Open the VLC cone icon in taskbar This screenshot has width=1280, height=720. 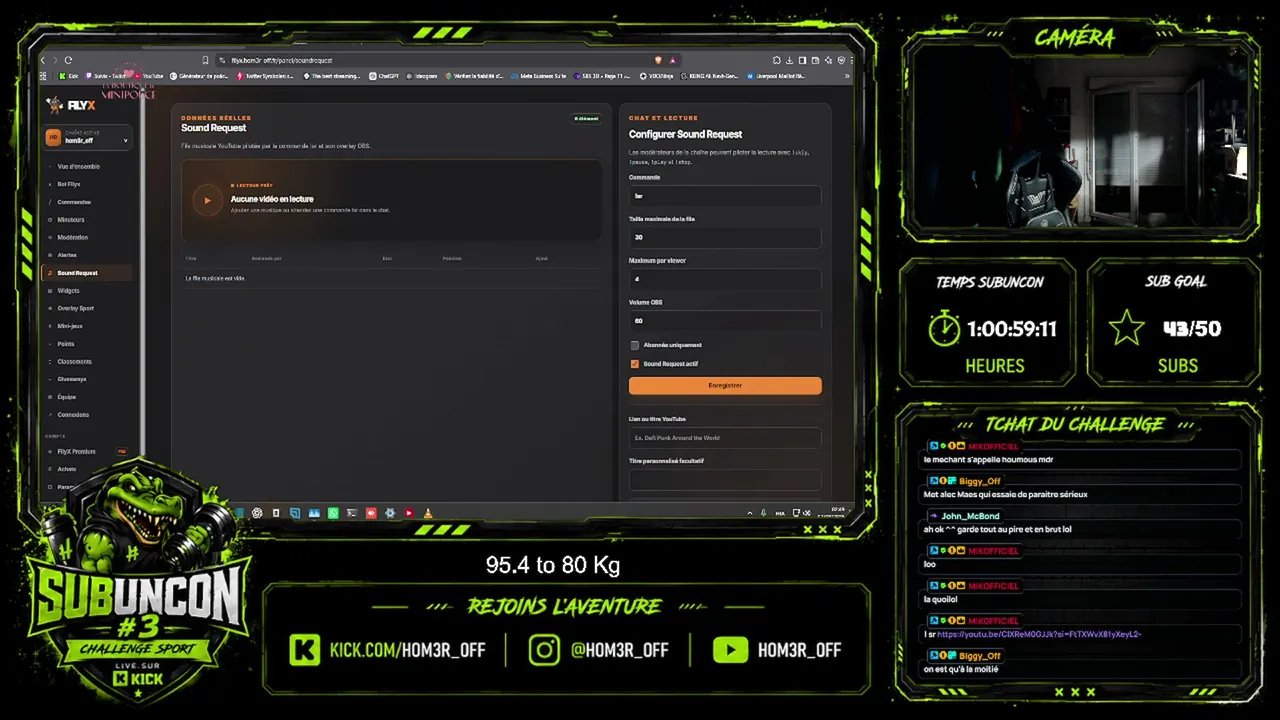(x=428, y=513)
